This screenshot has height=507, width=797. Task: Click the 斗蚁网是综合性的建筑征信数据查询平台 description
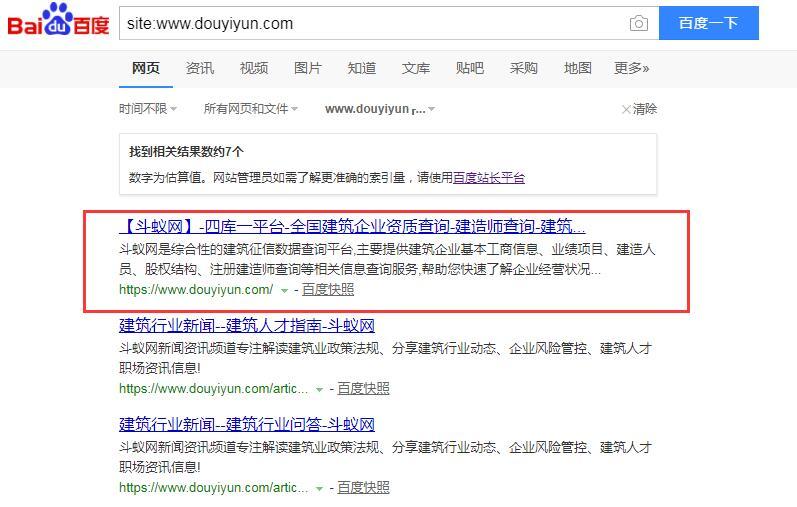tap(387, 259)
